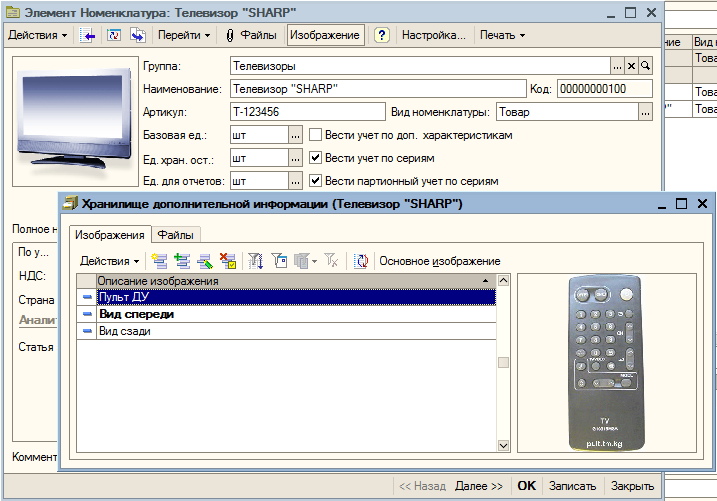This screenshot has width=717, height=501.
Task: Open the selection ellipsis for the Группа field
Action: (617, 66)
